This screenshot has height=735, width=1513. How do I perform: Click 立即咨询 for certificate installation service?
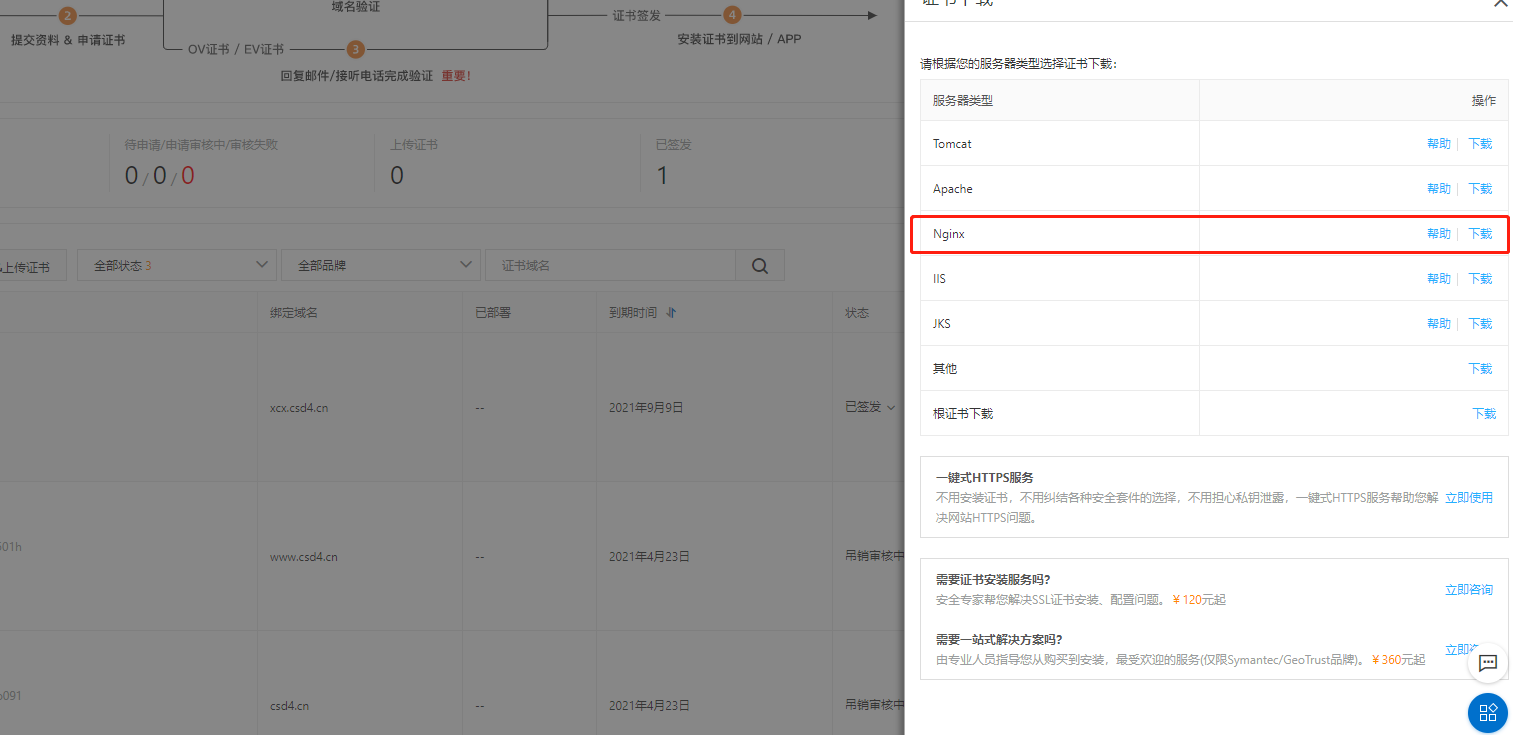1468,589
